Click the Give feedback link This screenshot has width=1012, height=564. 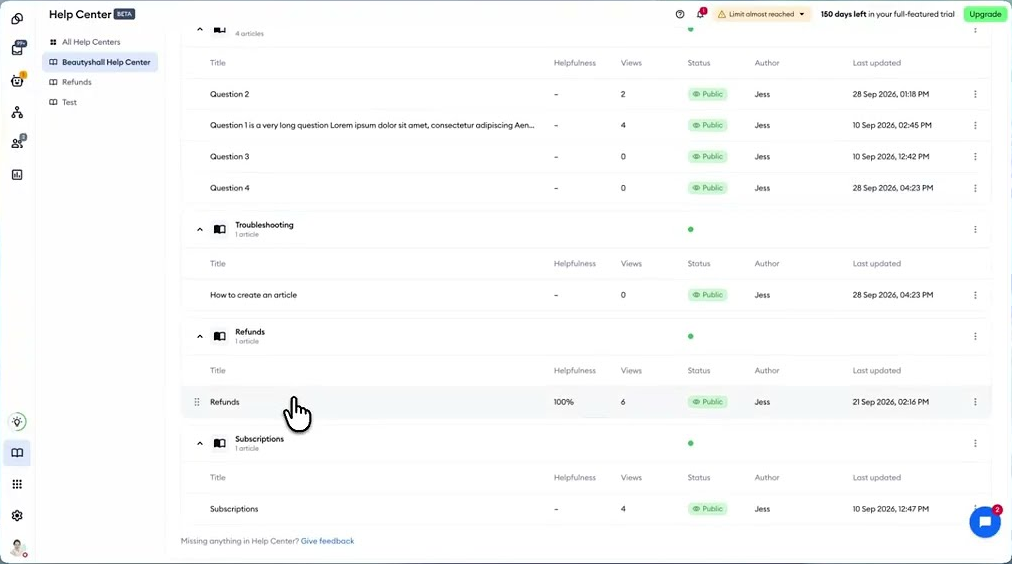coord(327,541)
